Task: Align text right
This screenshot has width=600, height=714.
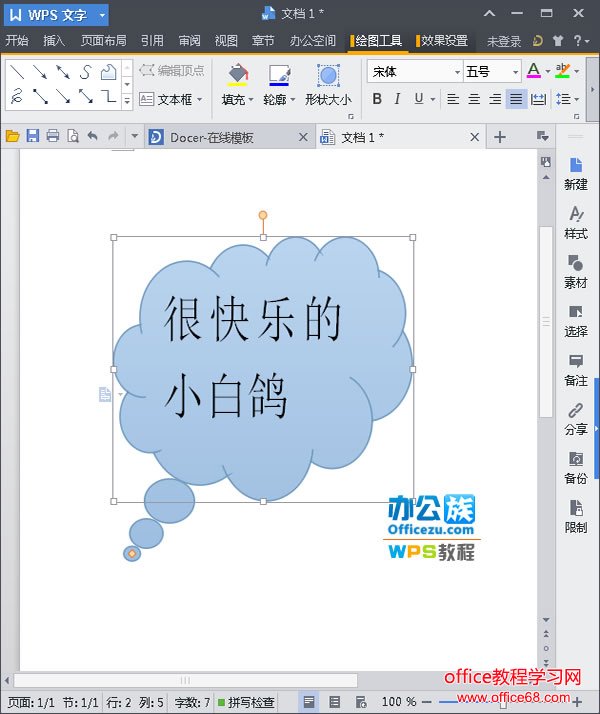Action: tap(495, 99)
